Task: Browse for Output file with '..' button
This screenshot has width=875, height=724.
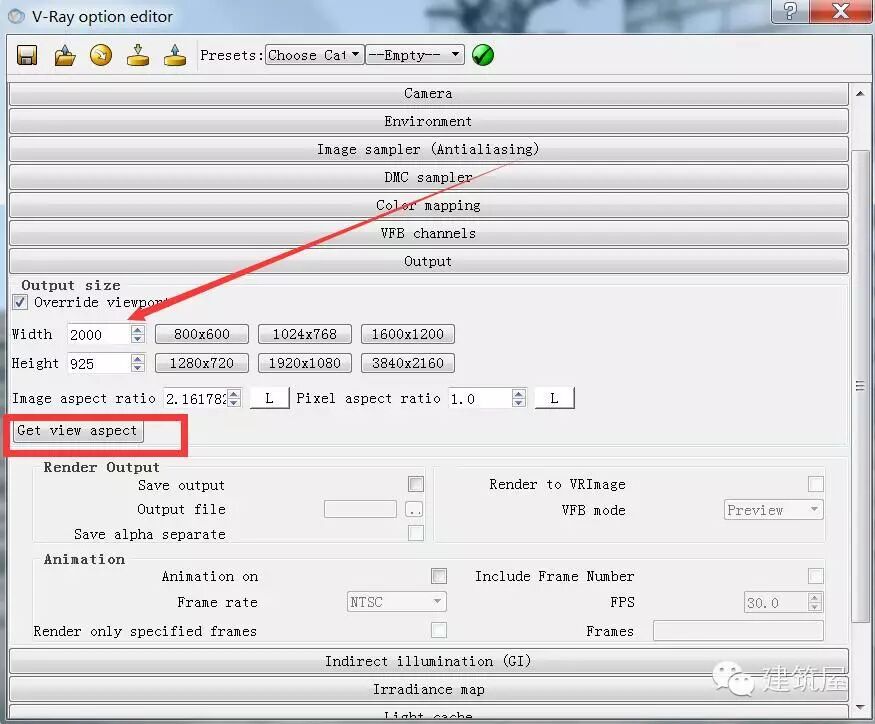Action: click(x=414, y=509)
